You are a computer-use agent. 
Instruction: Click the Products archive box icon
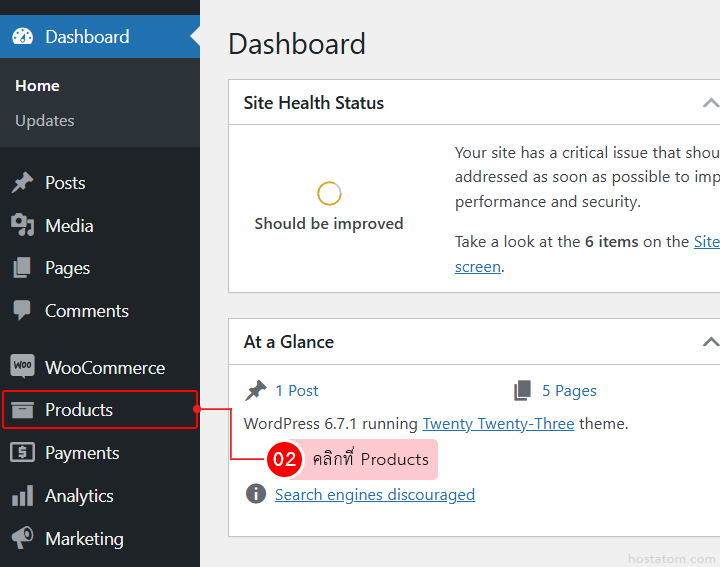pyautogui.click(x=22, y=410)
